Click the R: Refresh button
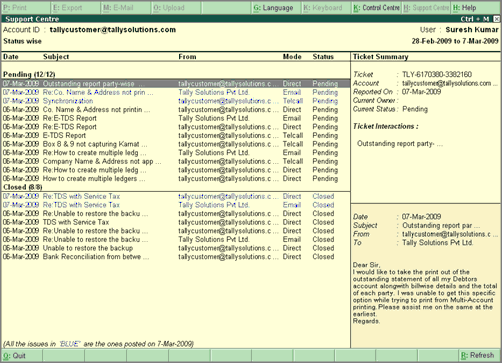502x363 pixels. pyautogui.click(x=479, y=356)
